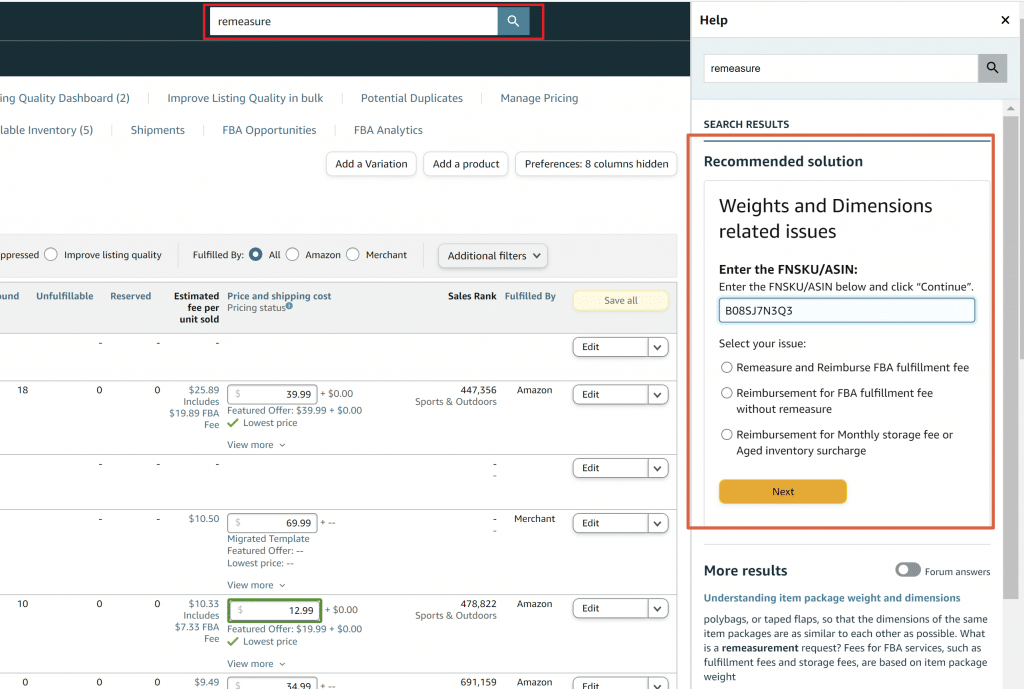Screen dimensions: 1024x689
Task: Open Understanding item package weight link
Action: point(832,598)
